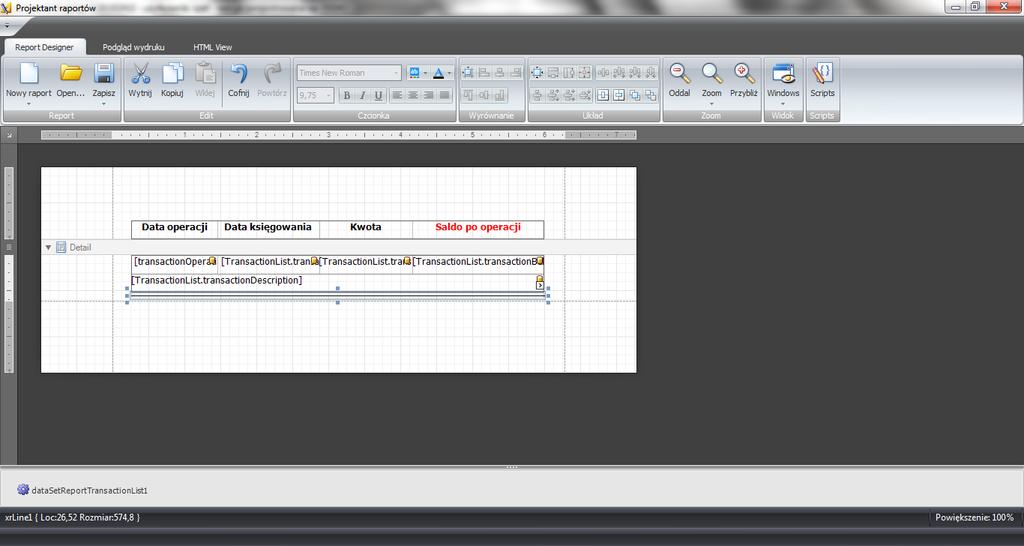The image size is (1024, 546).
Task: Click make same size icon in Układ
Action: pos(585,72)
